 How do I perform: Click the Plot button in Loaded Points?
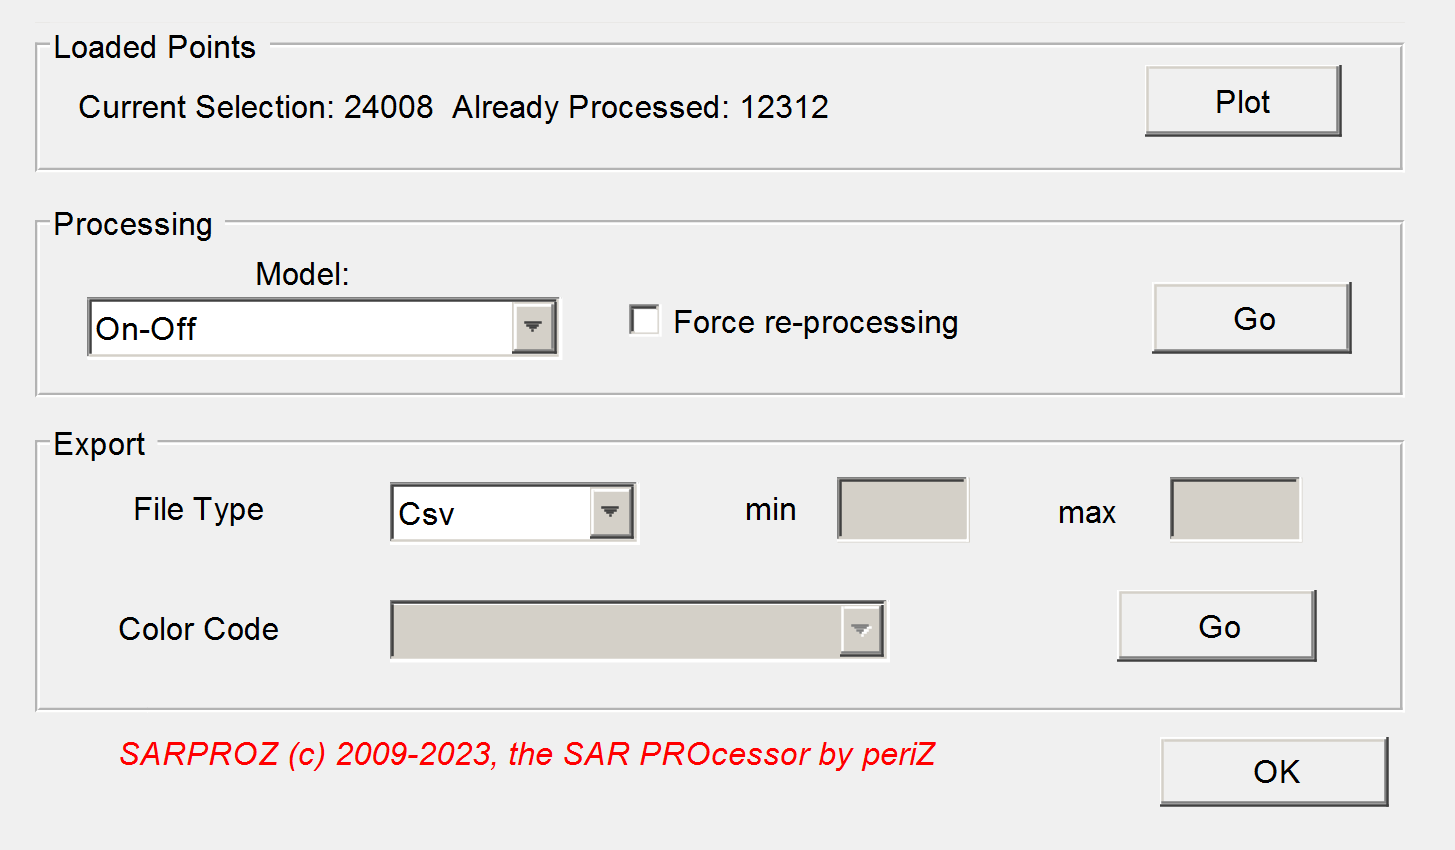[1243, 102]
